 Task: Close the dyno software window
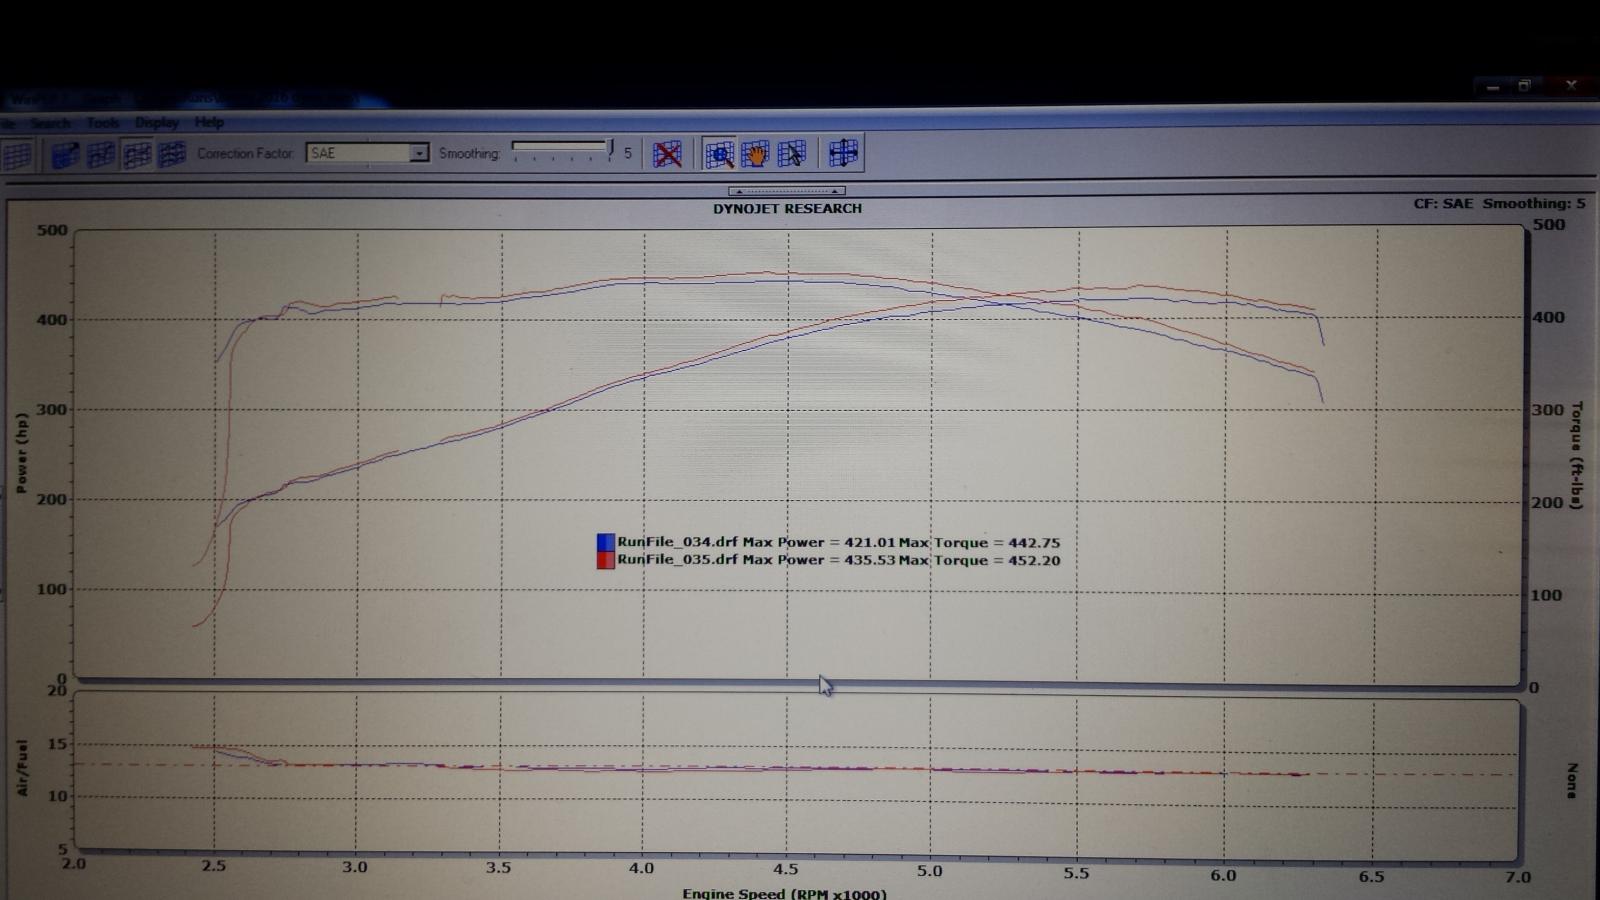(1571, 85)
